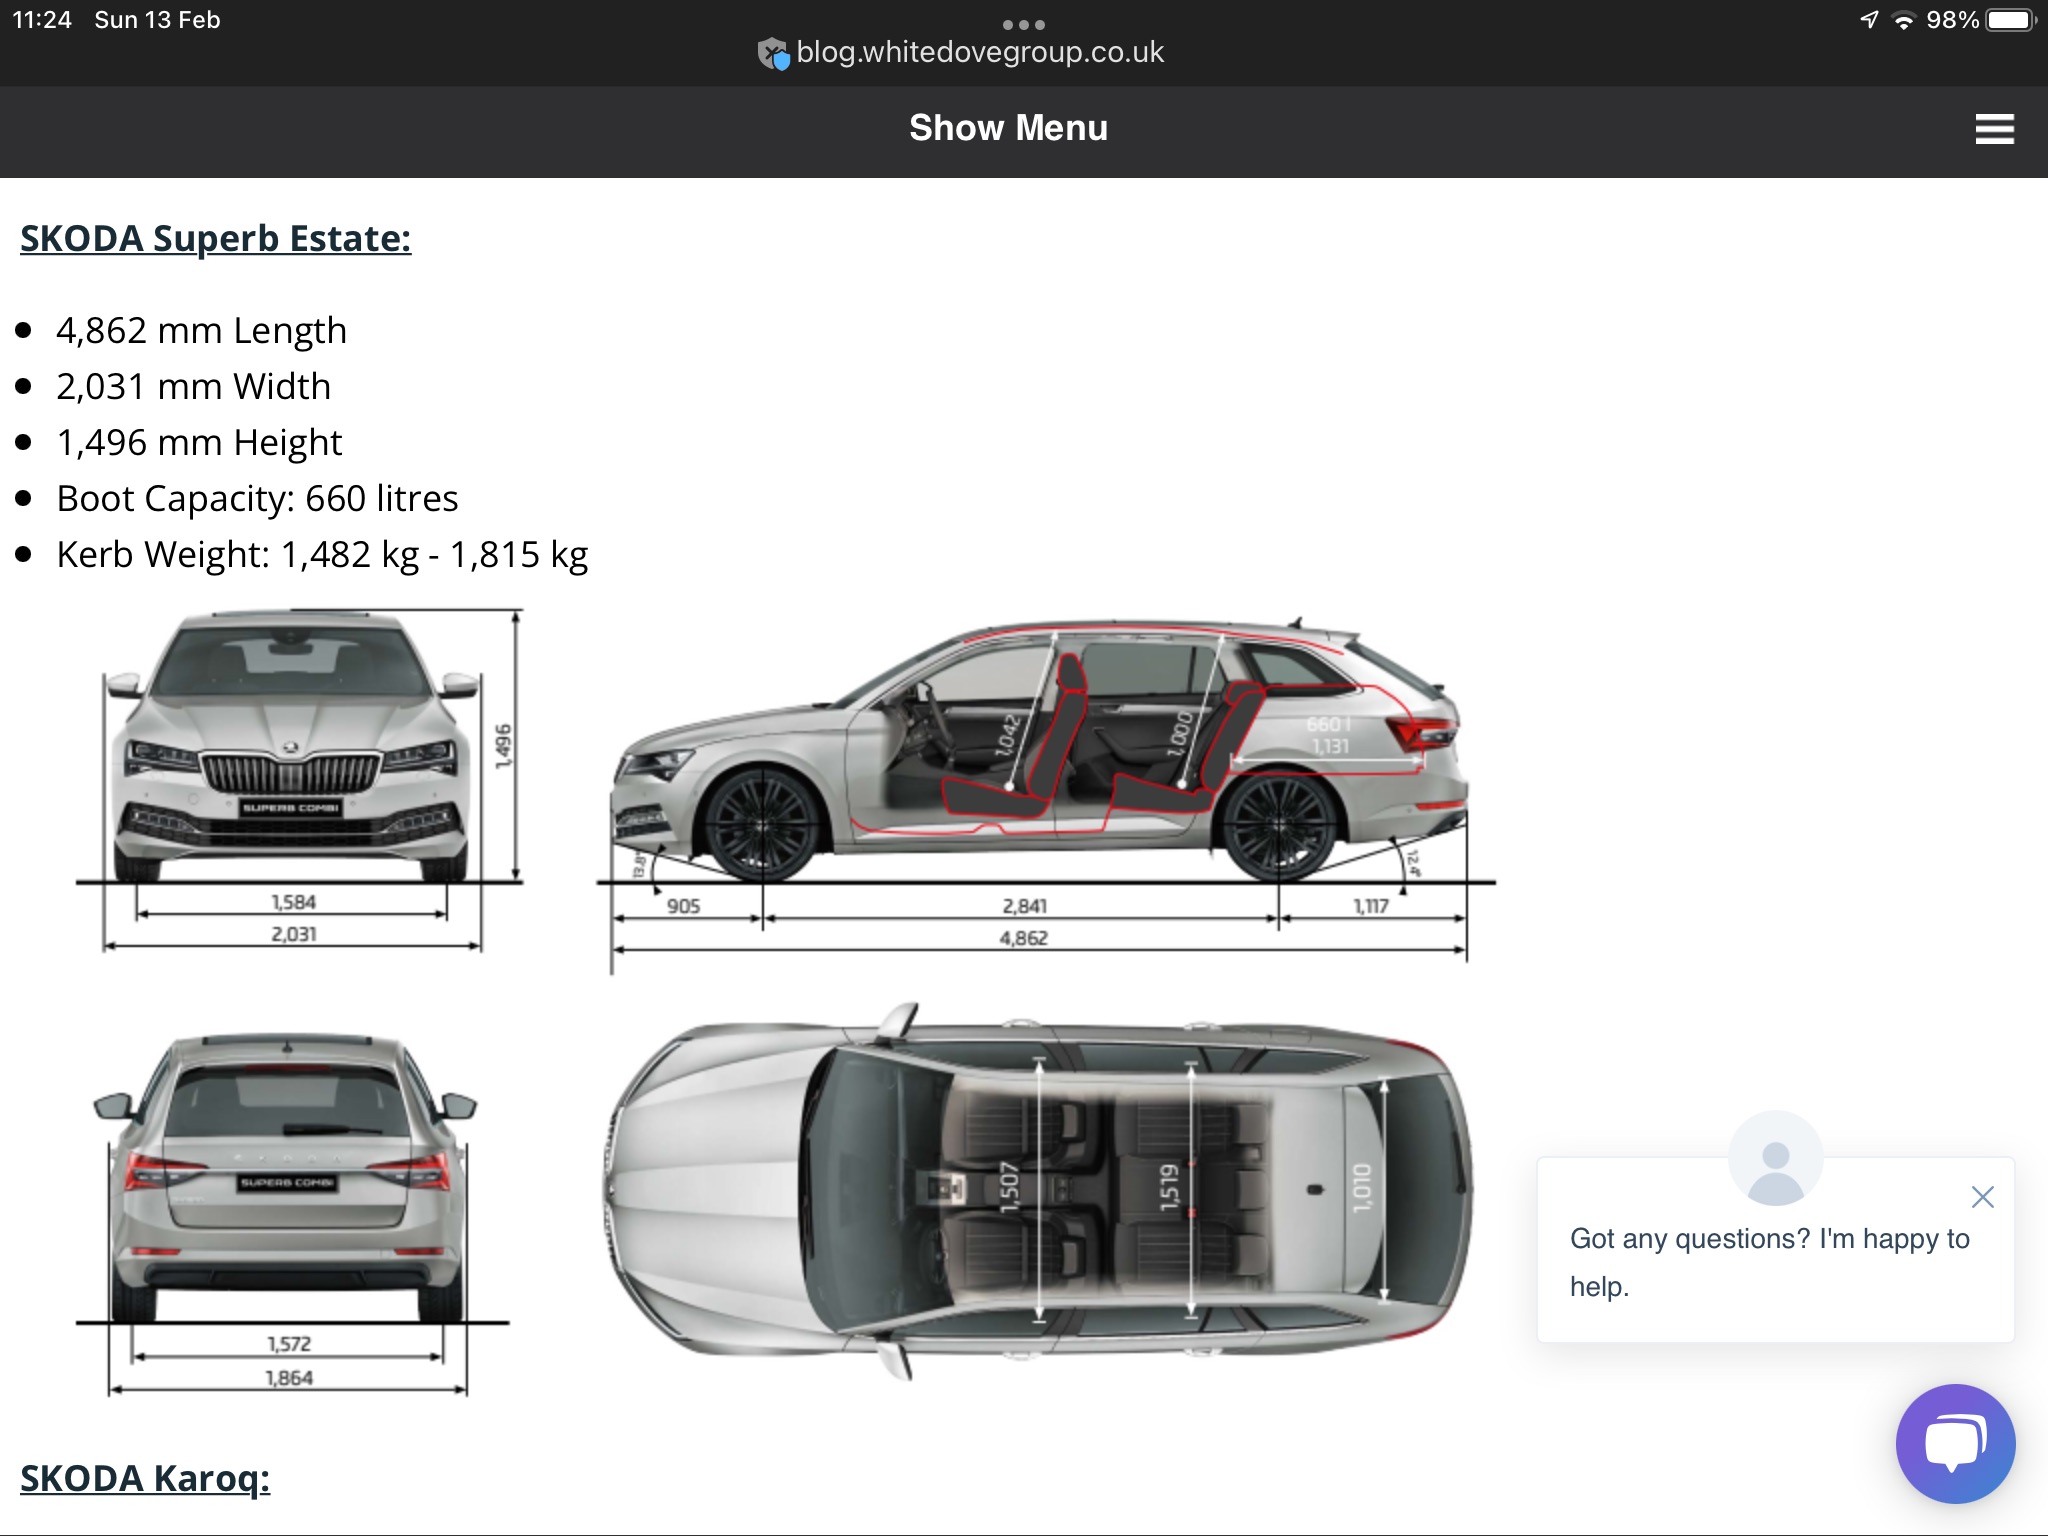The height and width of the screenshot is (1536, 2048).
Task: Open the purple chat bubble button
Action: (x=1955, y=1443)
